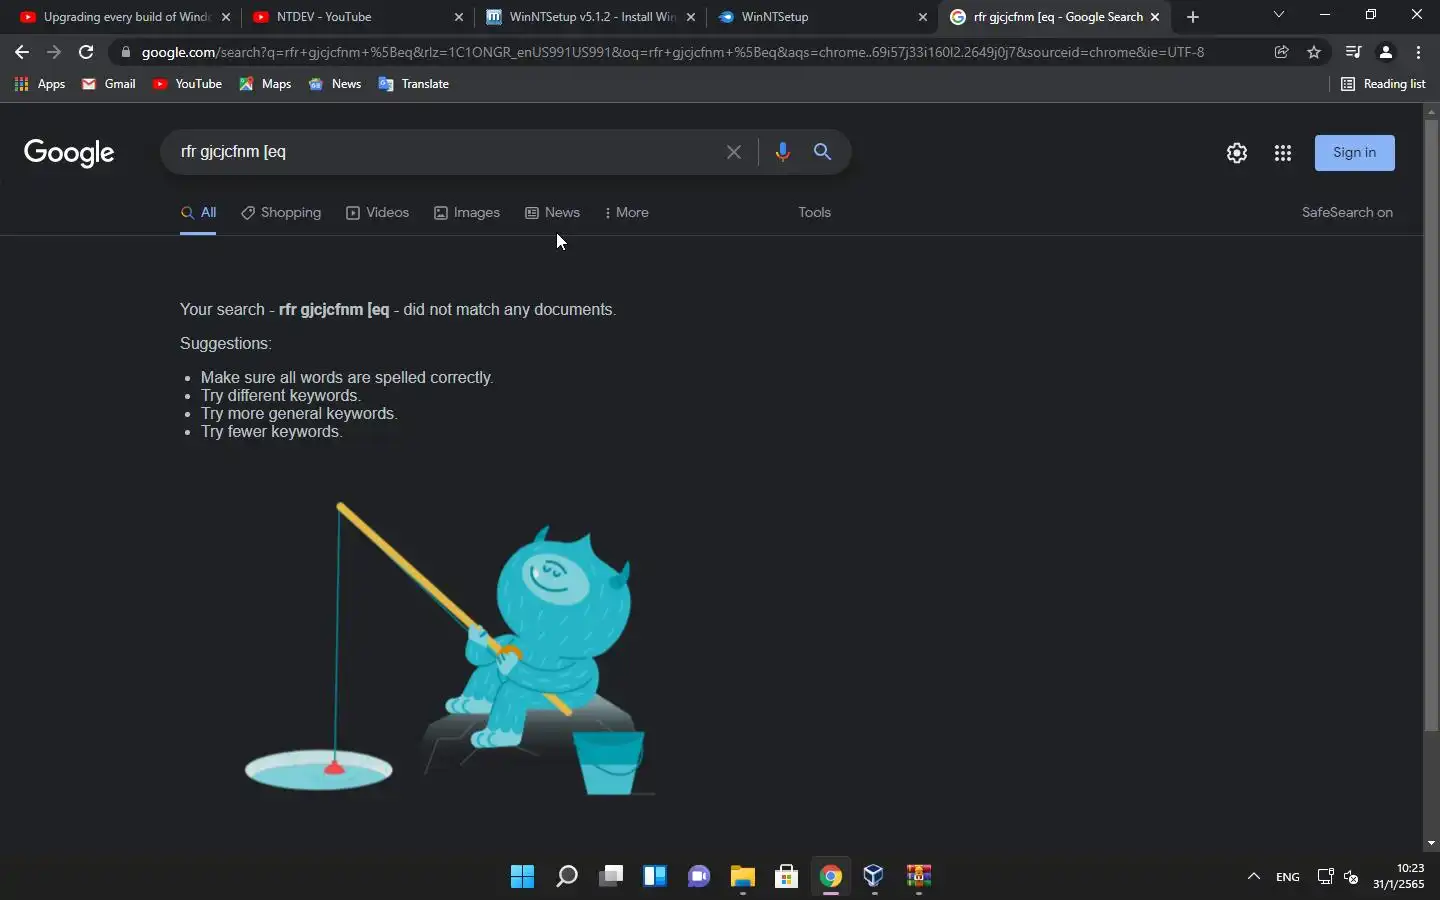Screen dimensions: 1440x900
Task: Click the Google logo
Action: [69, 152]
